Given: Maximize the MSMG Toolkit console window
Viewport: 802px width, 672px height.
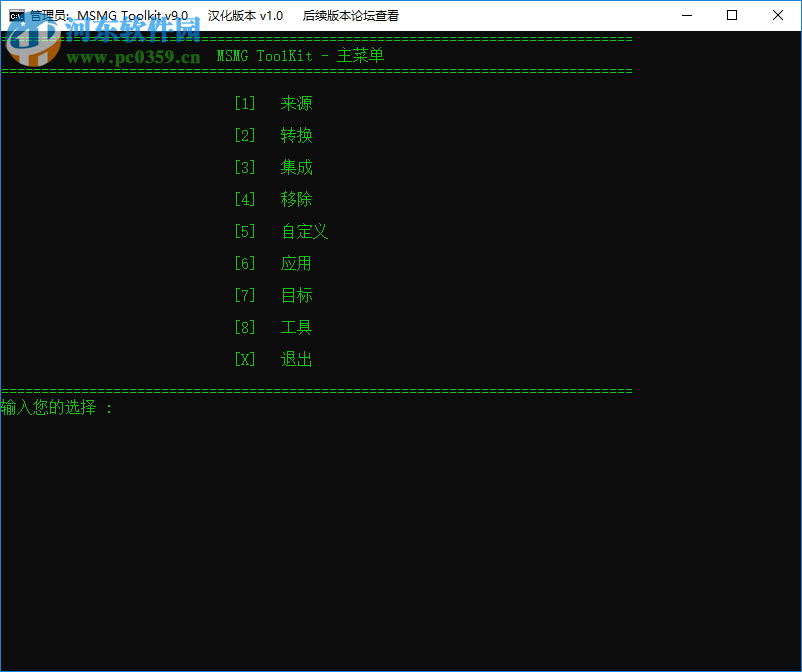Looking at the screenshot, I should click(731, 15).
